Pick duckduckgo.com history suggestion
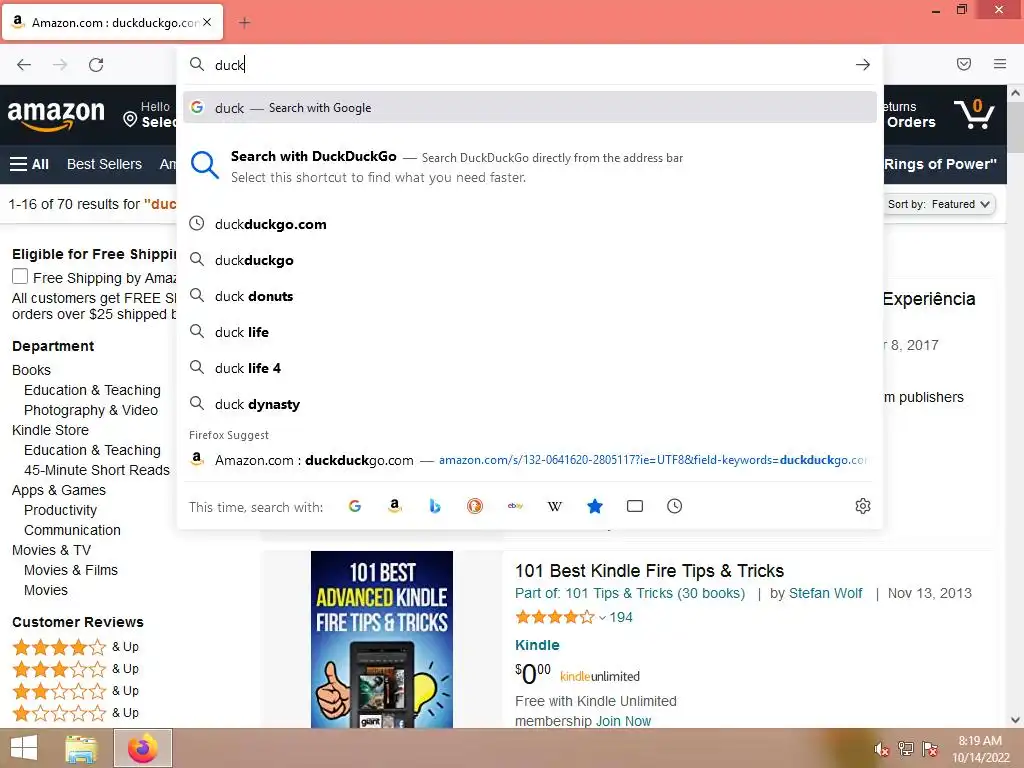 (x=530, y=224)
